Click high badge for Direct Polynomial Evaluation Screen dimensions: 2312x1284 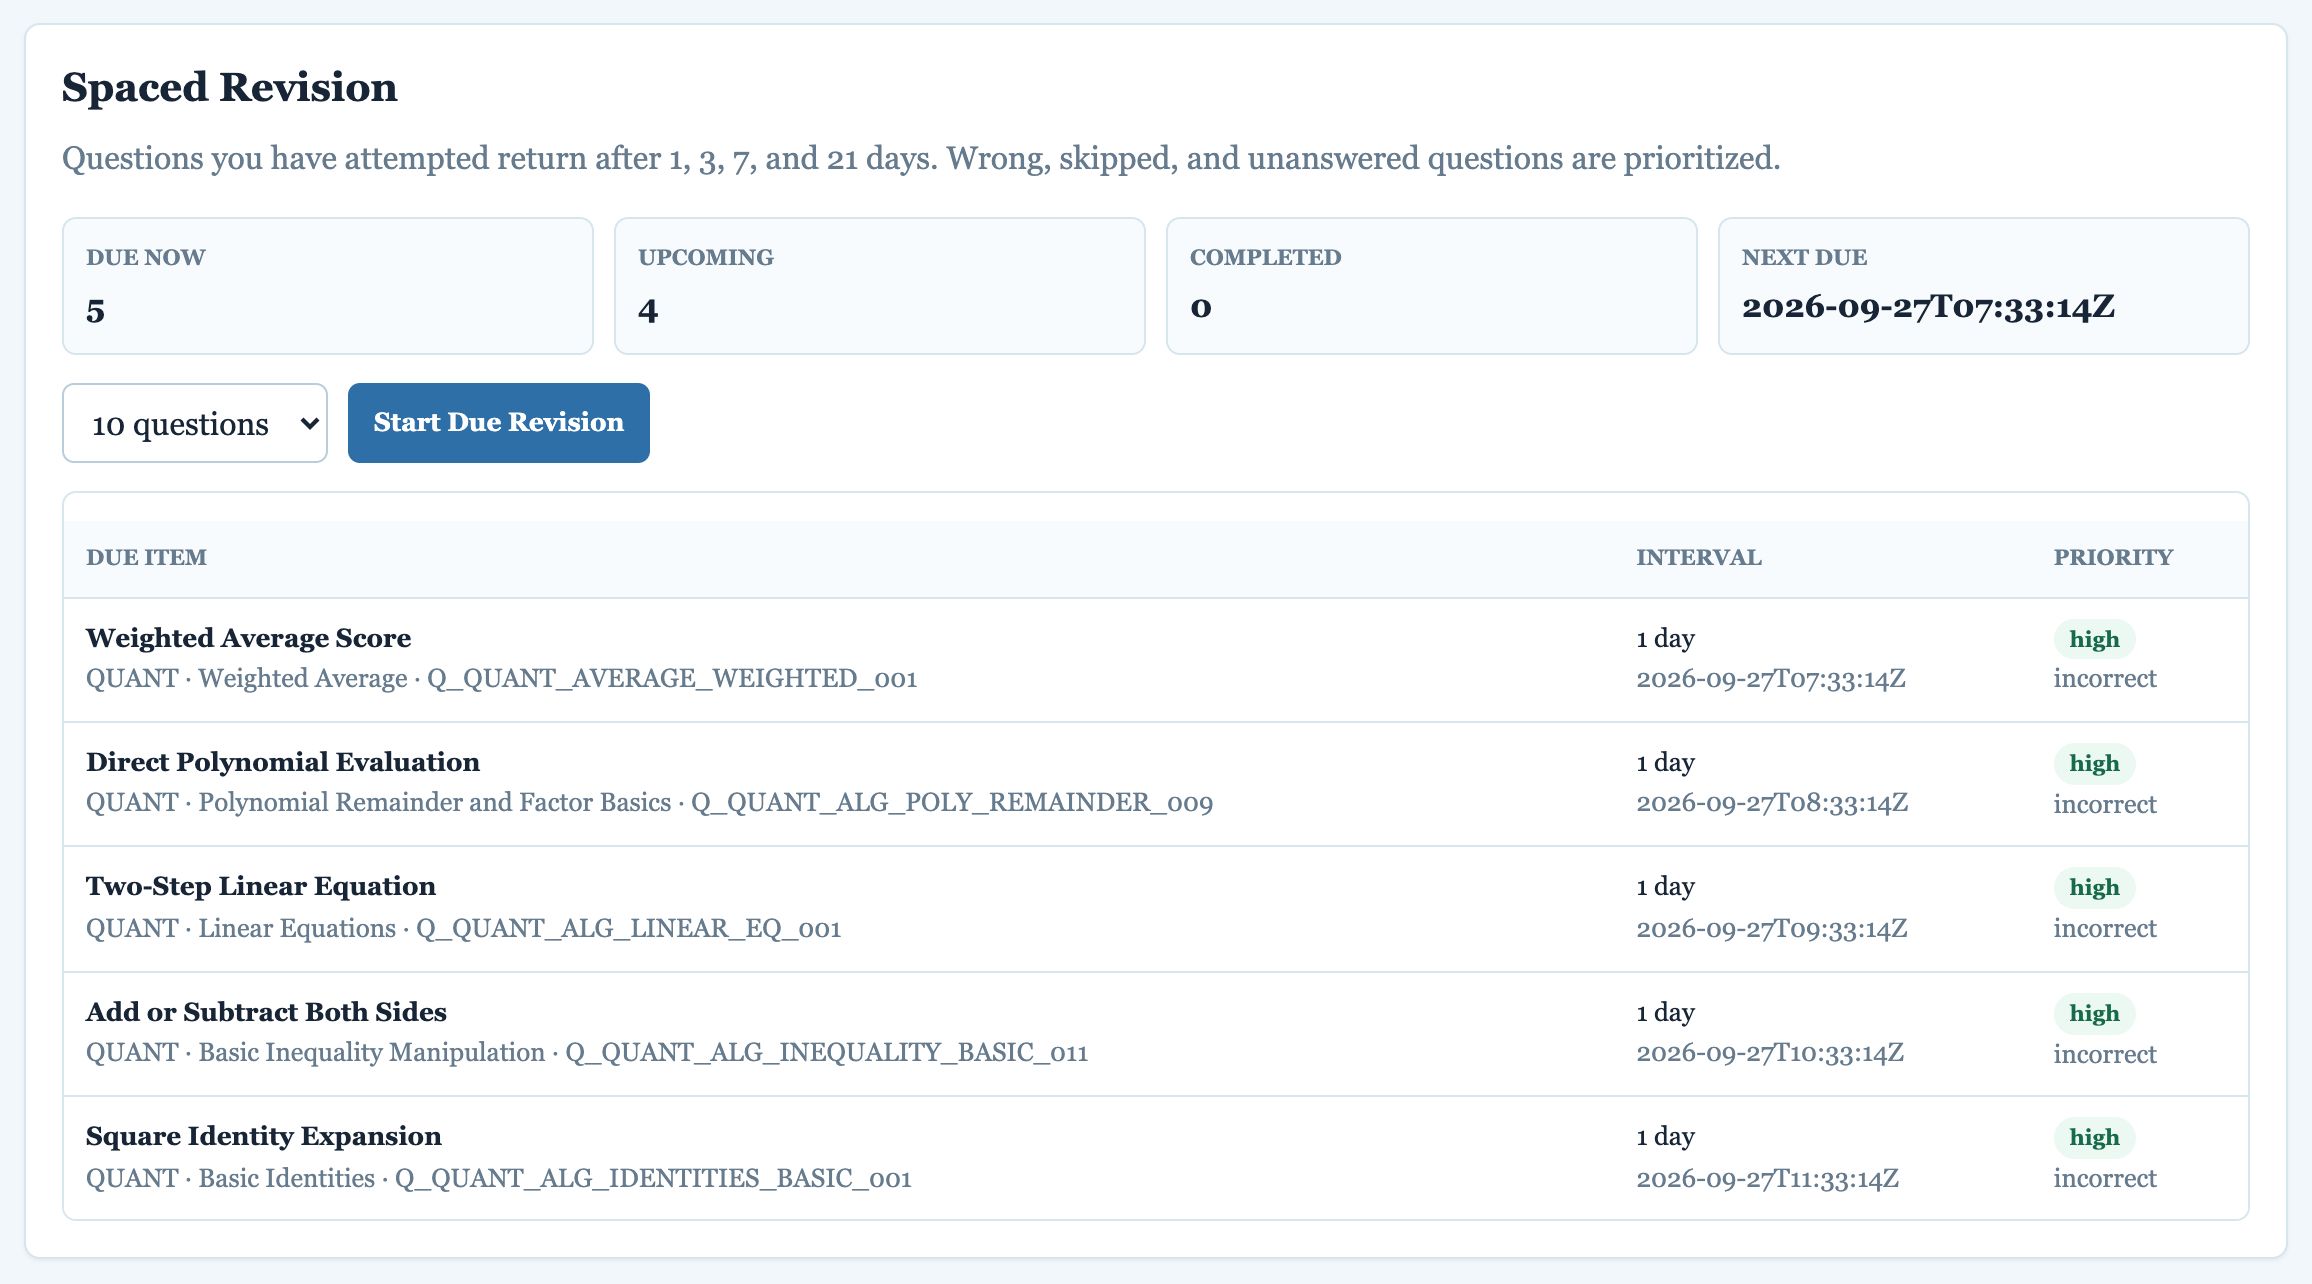pyautogui.click(x=2094, y=763)
